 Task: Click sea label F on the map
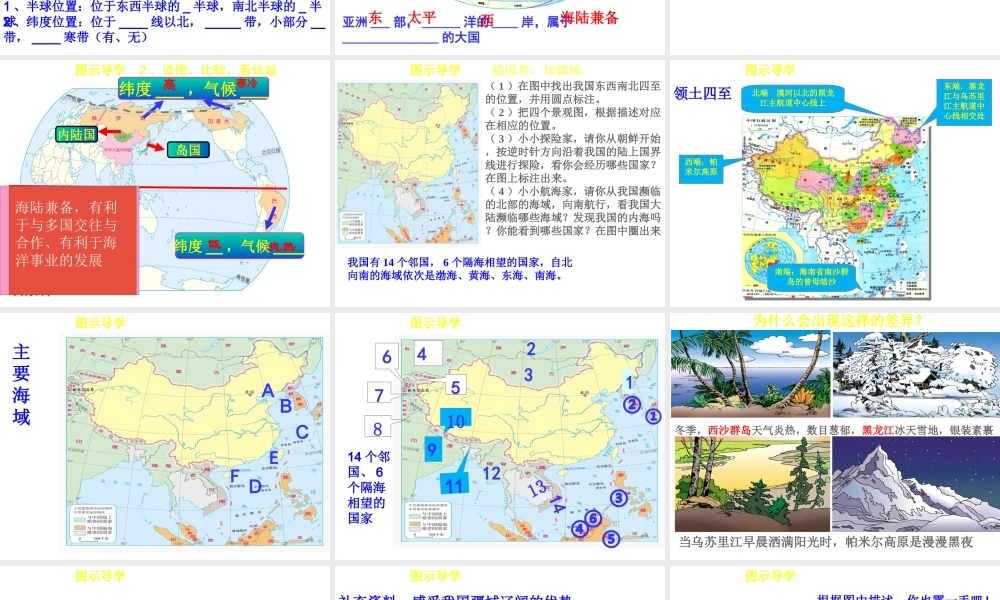[235, 476]
